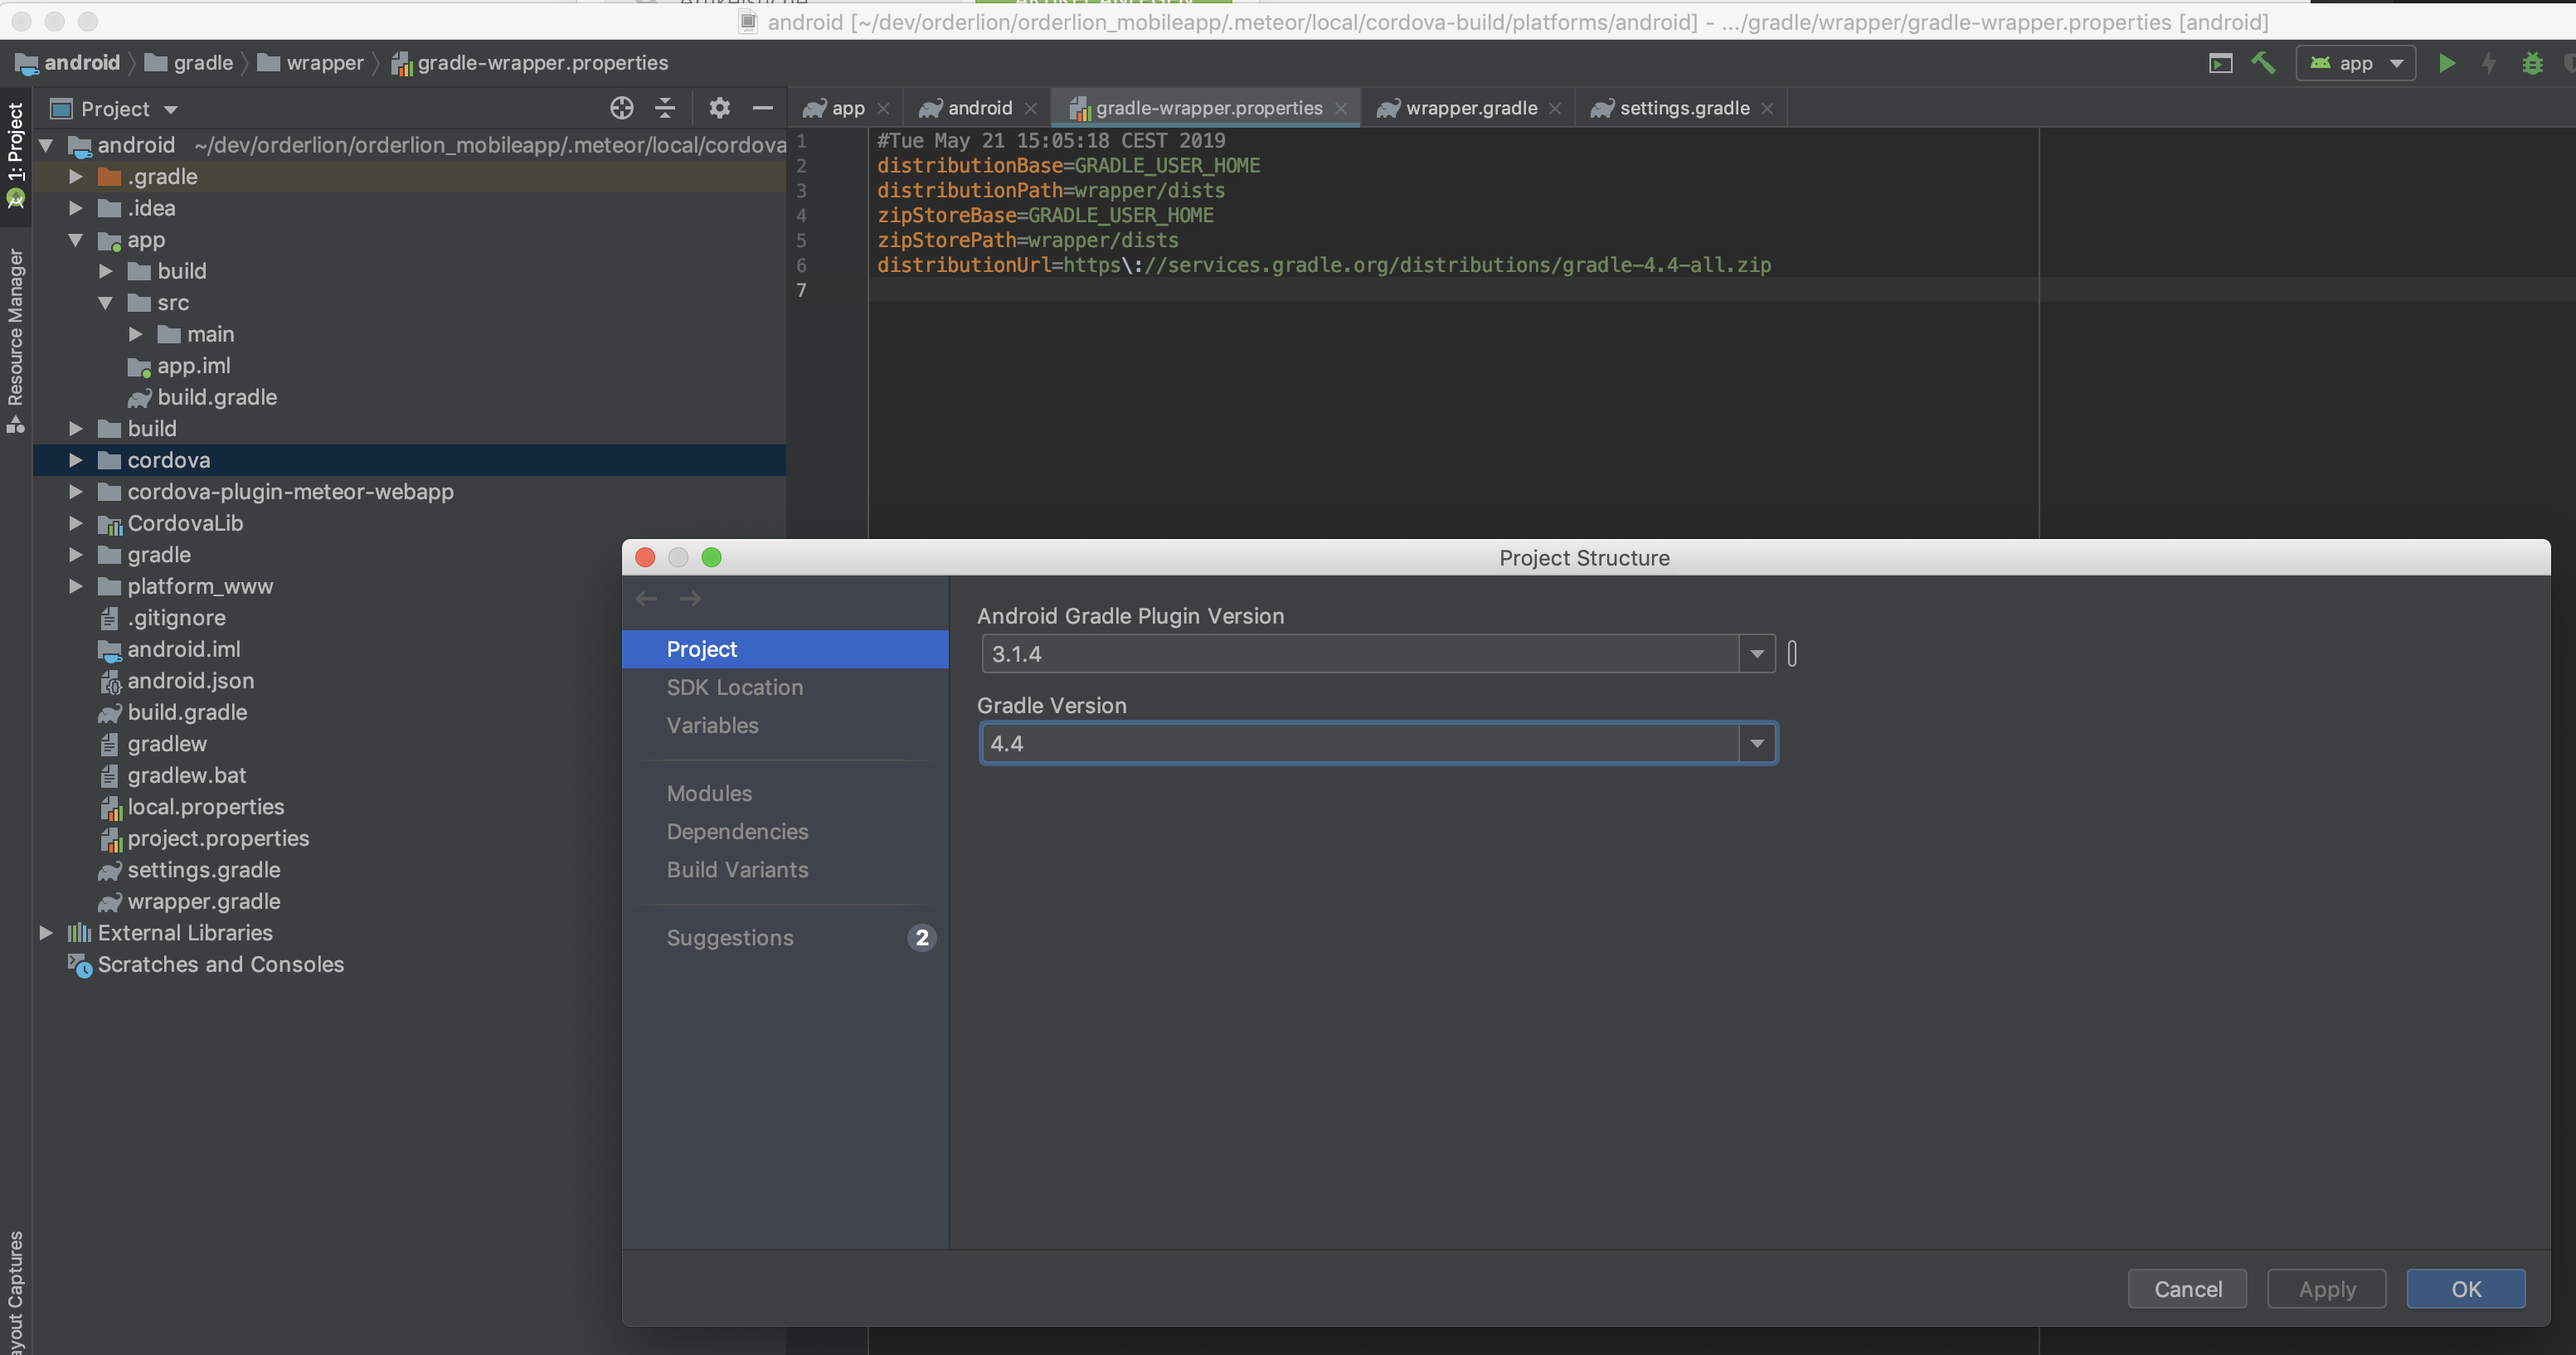The width and height of the screenshot is (2576, 1355).
Task: Run the app using the green Run button
Action: pyautogui.click(x=2446, y=62)
